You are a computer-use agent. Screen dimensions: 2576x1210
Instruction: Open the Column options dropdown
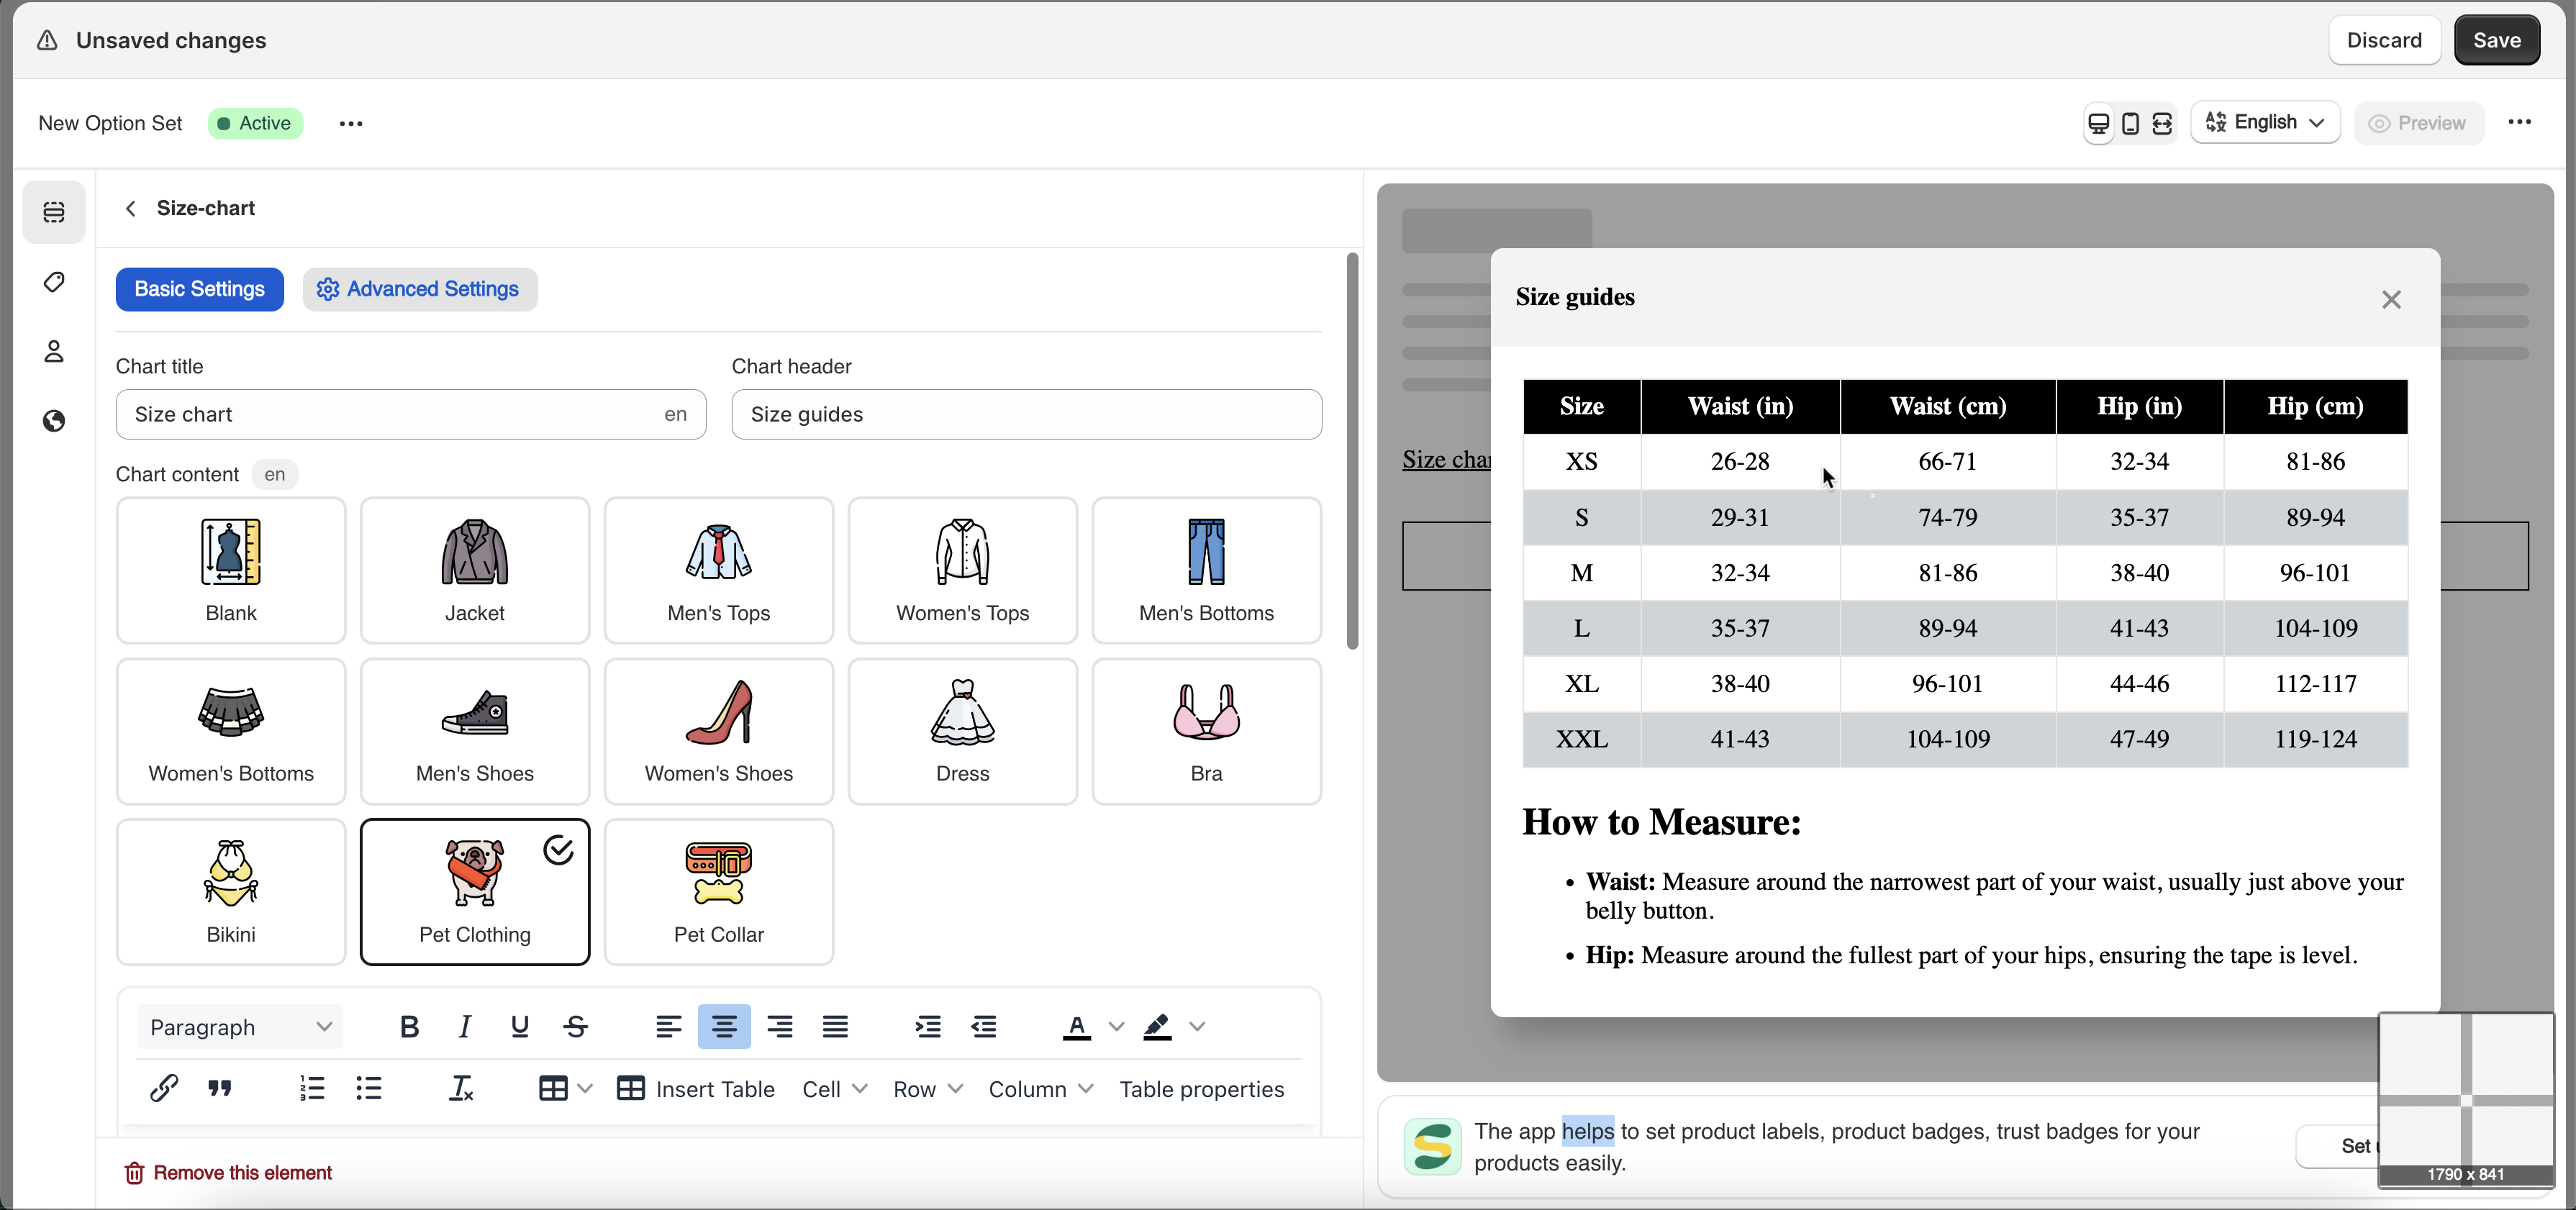[x=1040, y=1089]
